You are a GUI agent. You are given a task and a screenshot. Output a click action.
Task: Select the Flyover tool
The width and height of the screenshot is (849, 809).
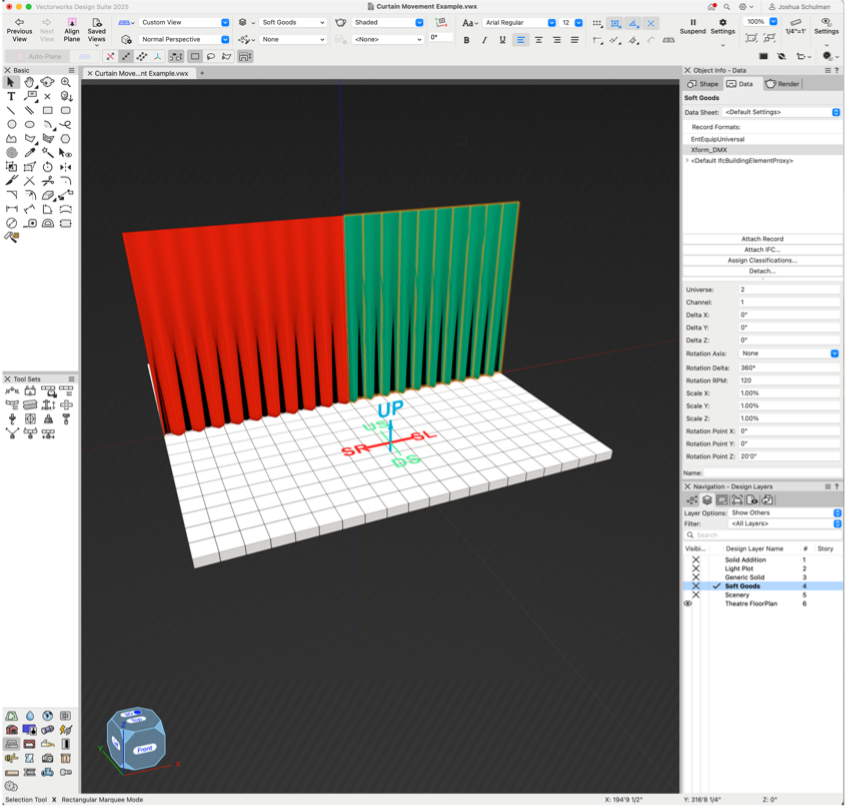click(47, 83)
